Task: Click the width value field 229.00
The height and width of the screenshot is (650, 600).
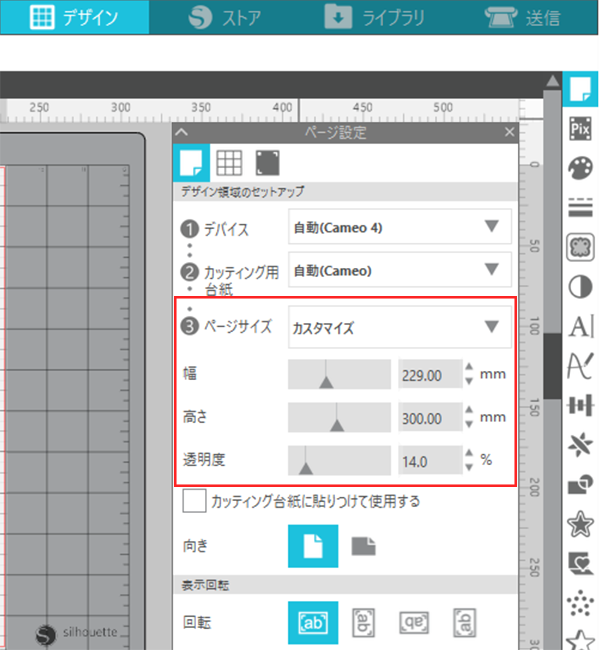Action: pos(430,374)
